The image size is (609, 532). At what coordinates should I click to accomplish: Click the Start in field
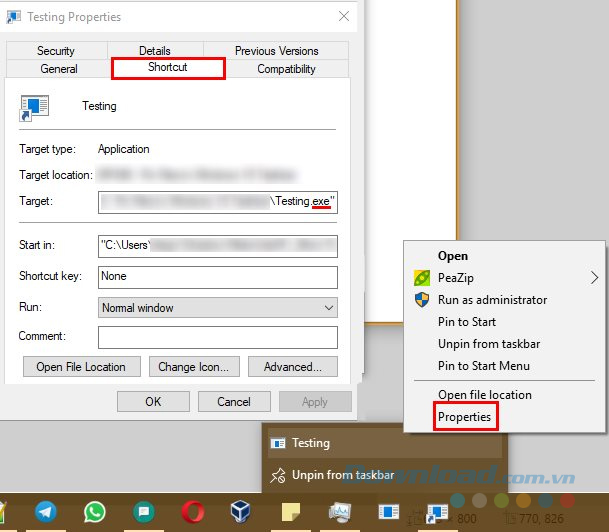coord(218,246)
